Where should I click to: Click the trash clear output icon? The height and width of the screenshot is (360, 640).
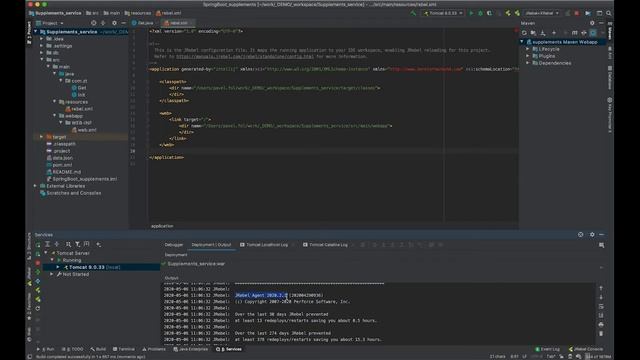coord(601,334)
